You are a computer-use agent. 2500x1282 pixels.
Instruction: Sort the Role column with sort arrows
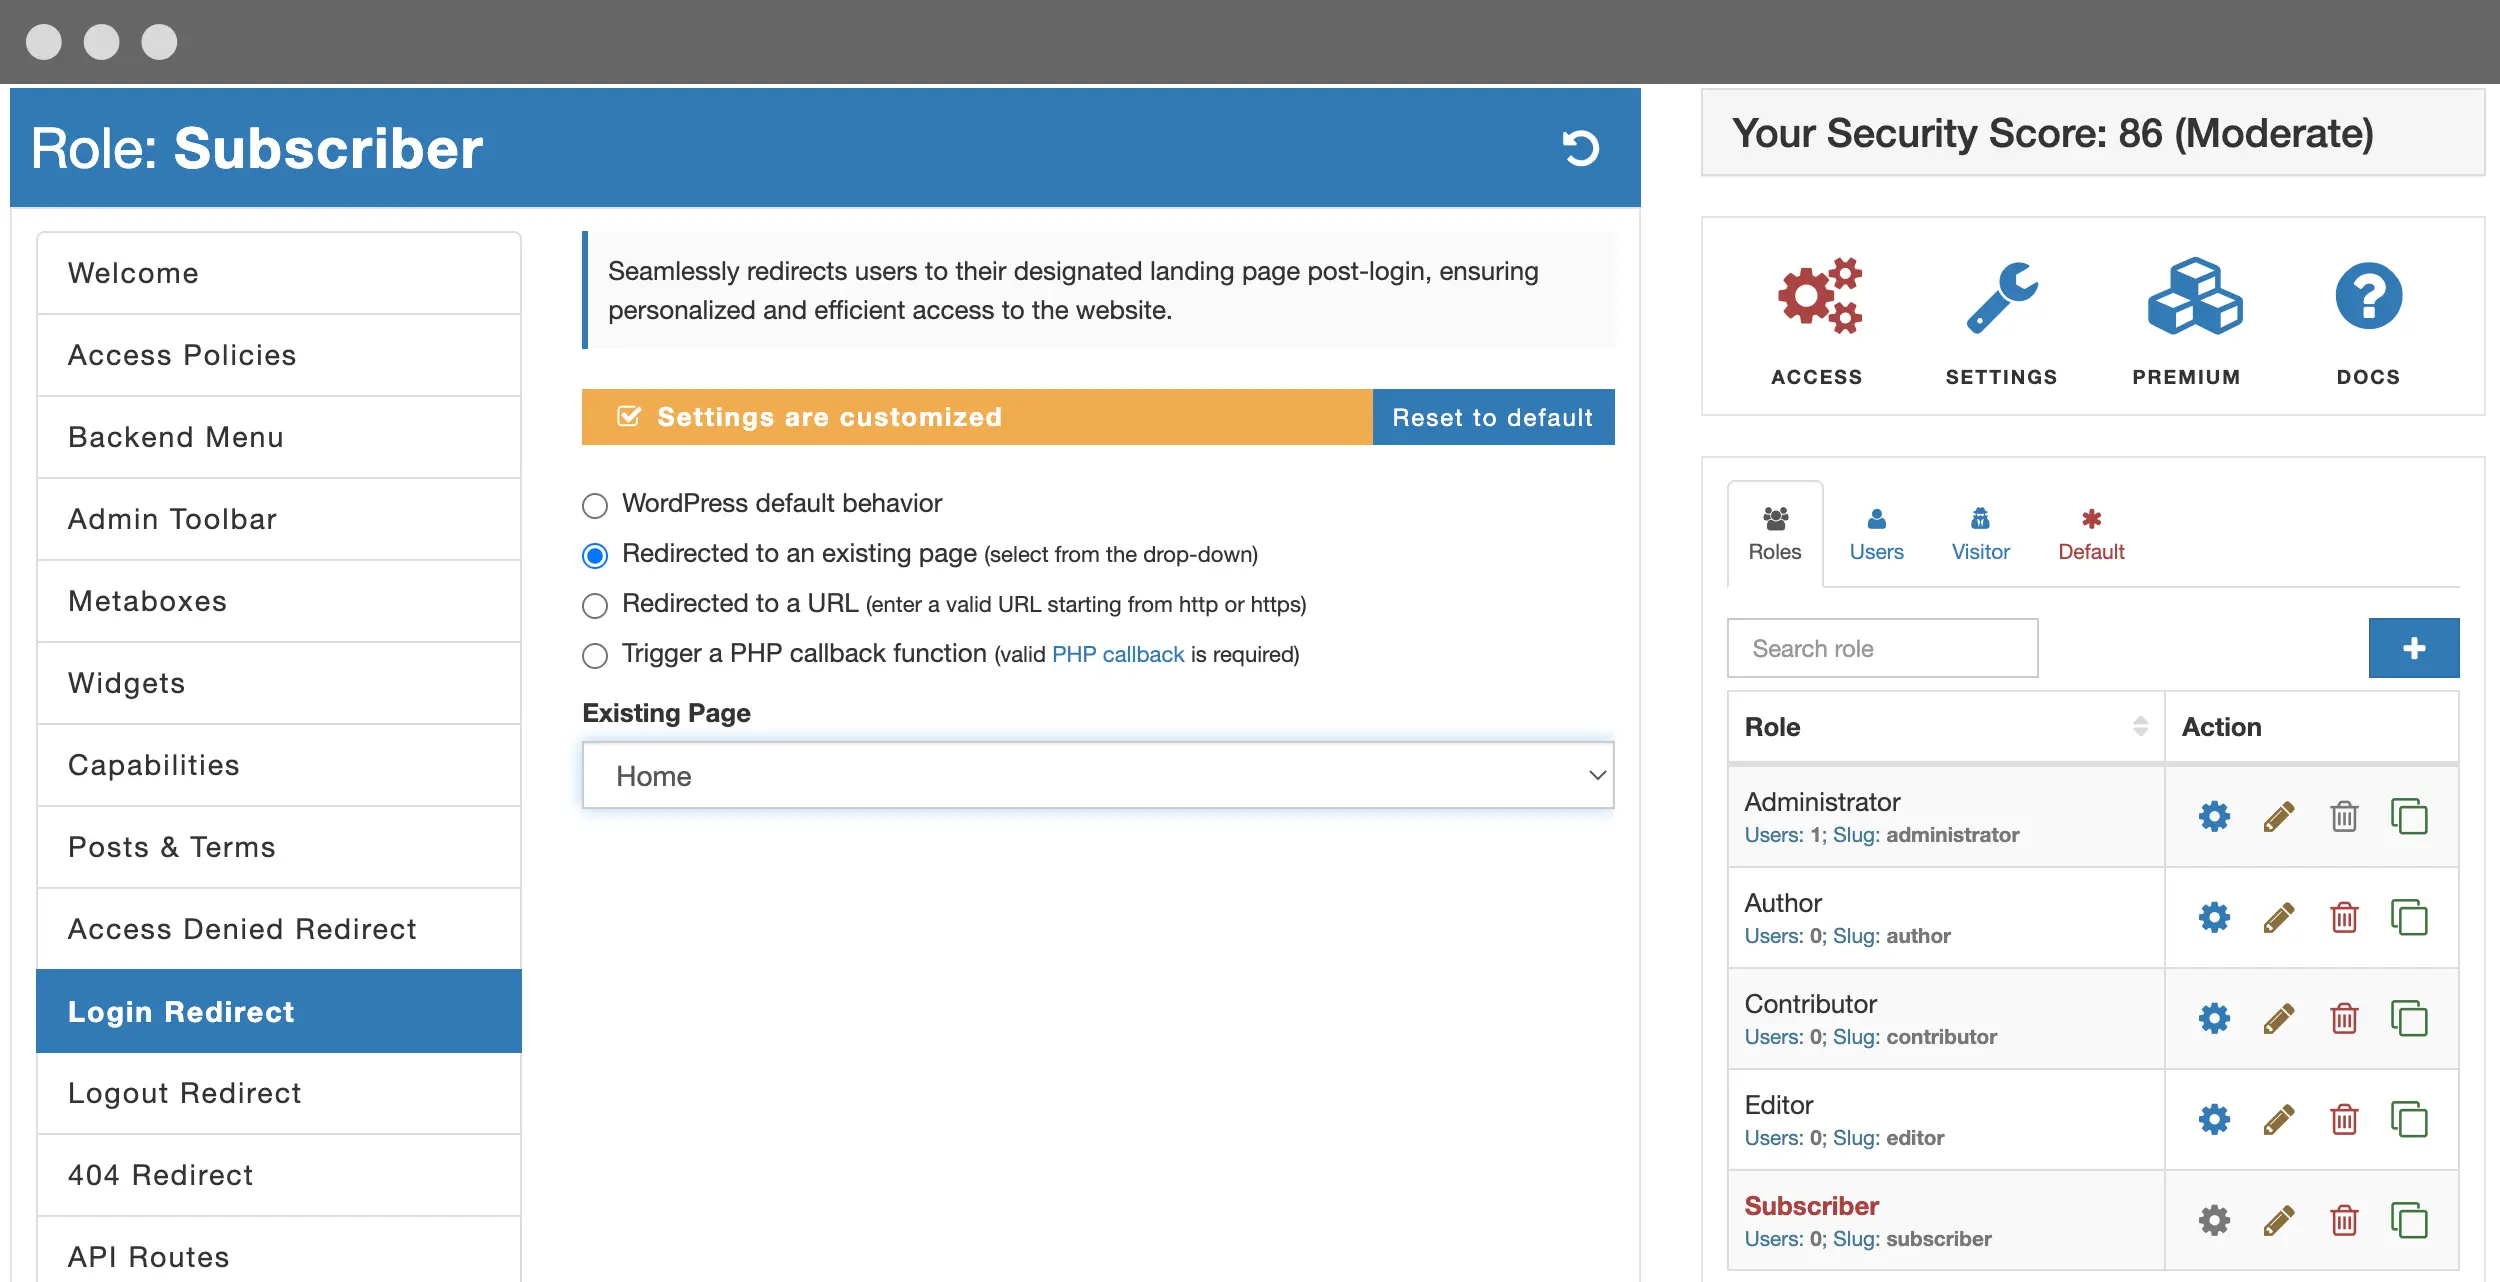tap(2140, 727)
